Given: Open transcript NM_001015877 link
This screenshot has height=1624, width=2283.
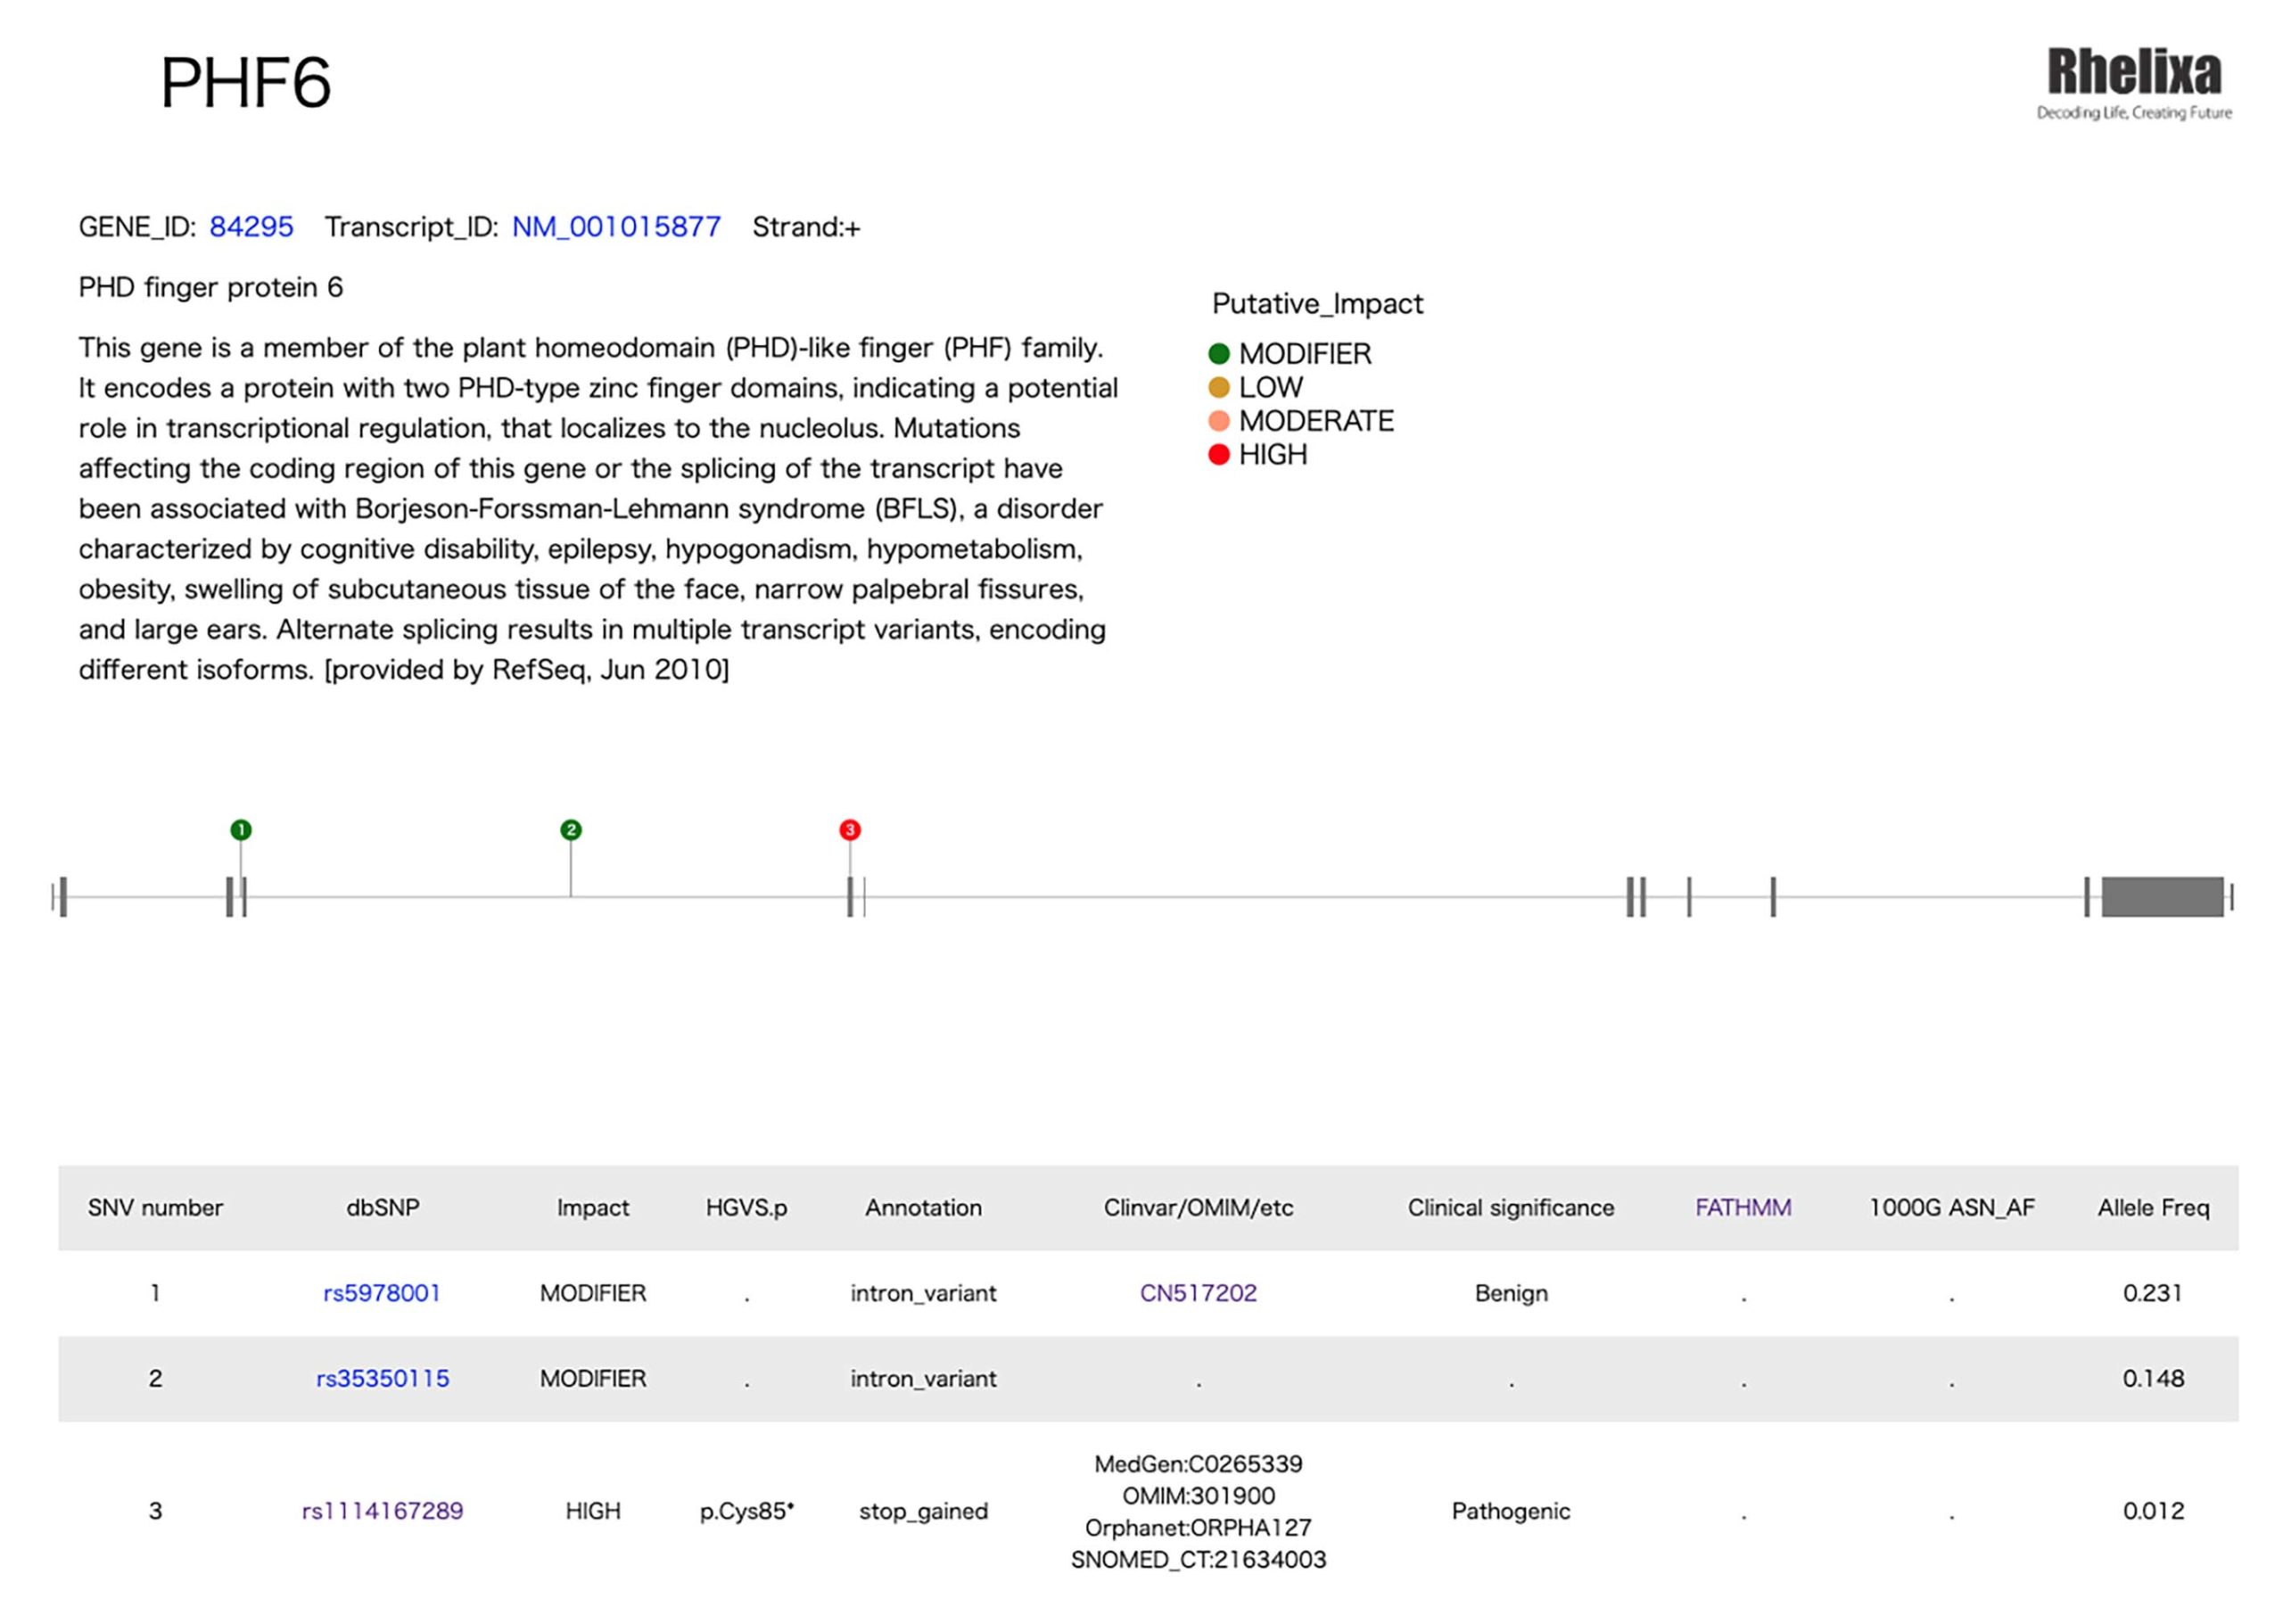Looking at the screenshot, I should click(616, 227).
